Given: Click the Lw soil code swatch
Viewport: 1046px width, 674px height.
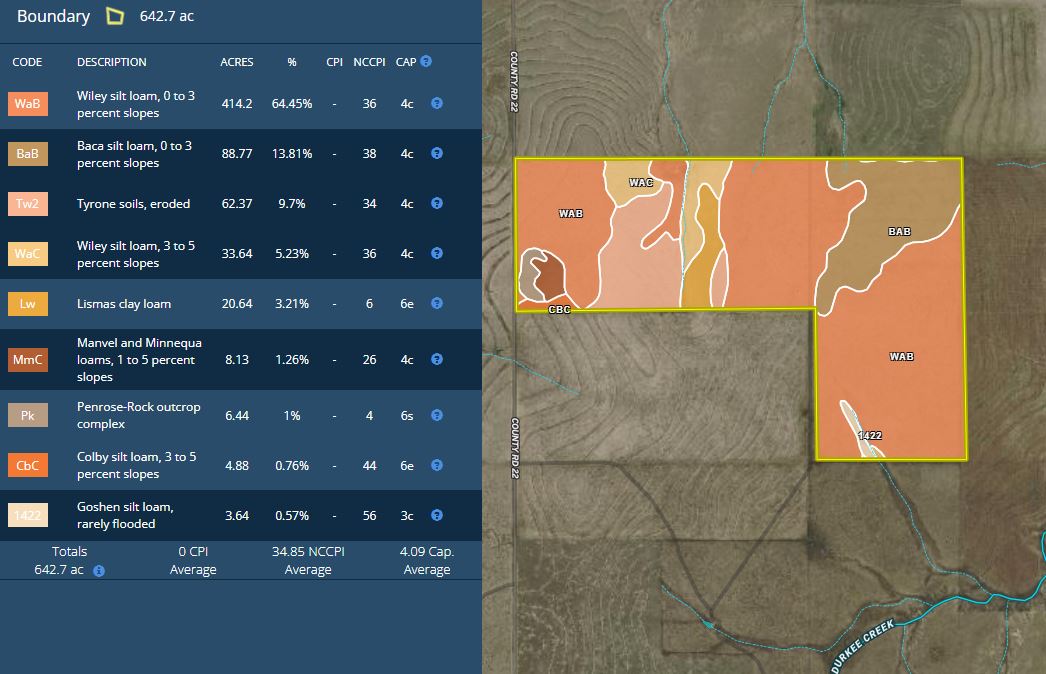Looking at the screenshot, I should [27, 304].
